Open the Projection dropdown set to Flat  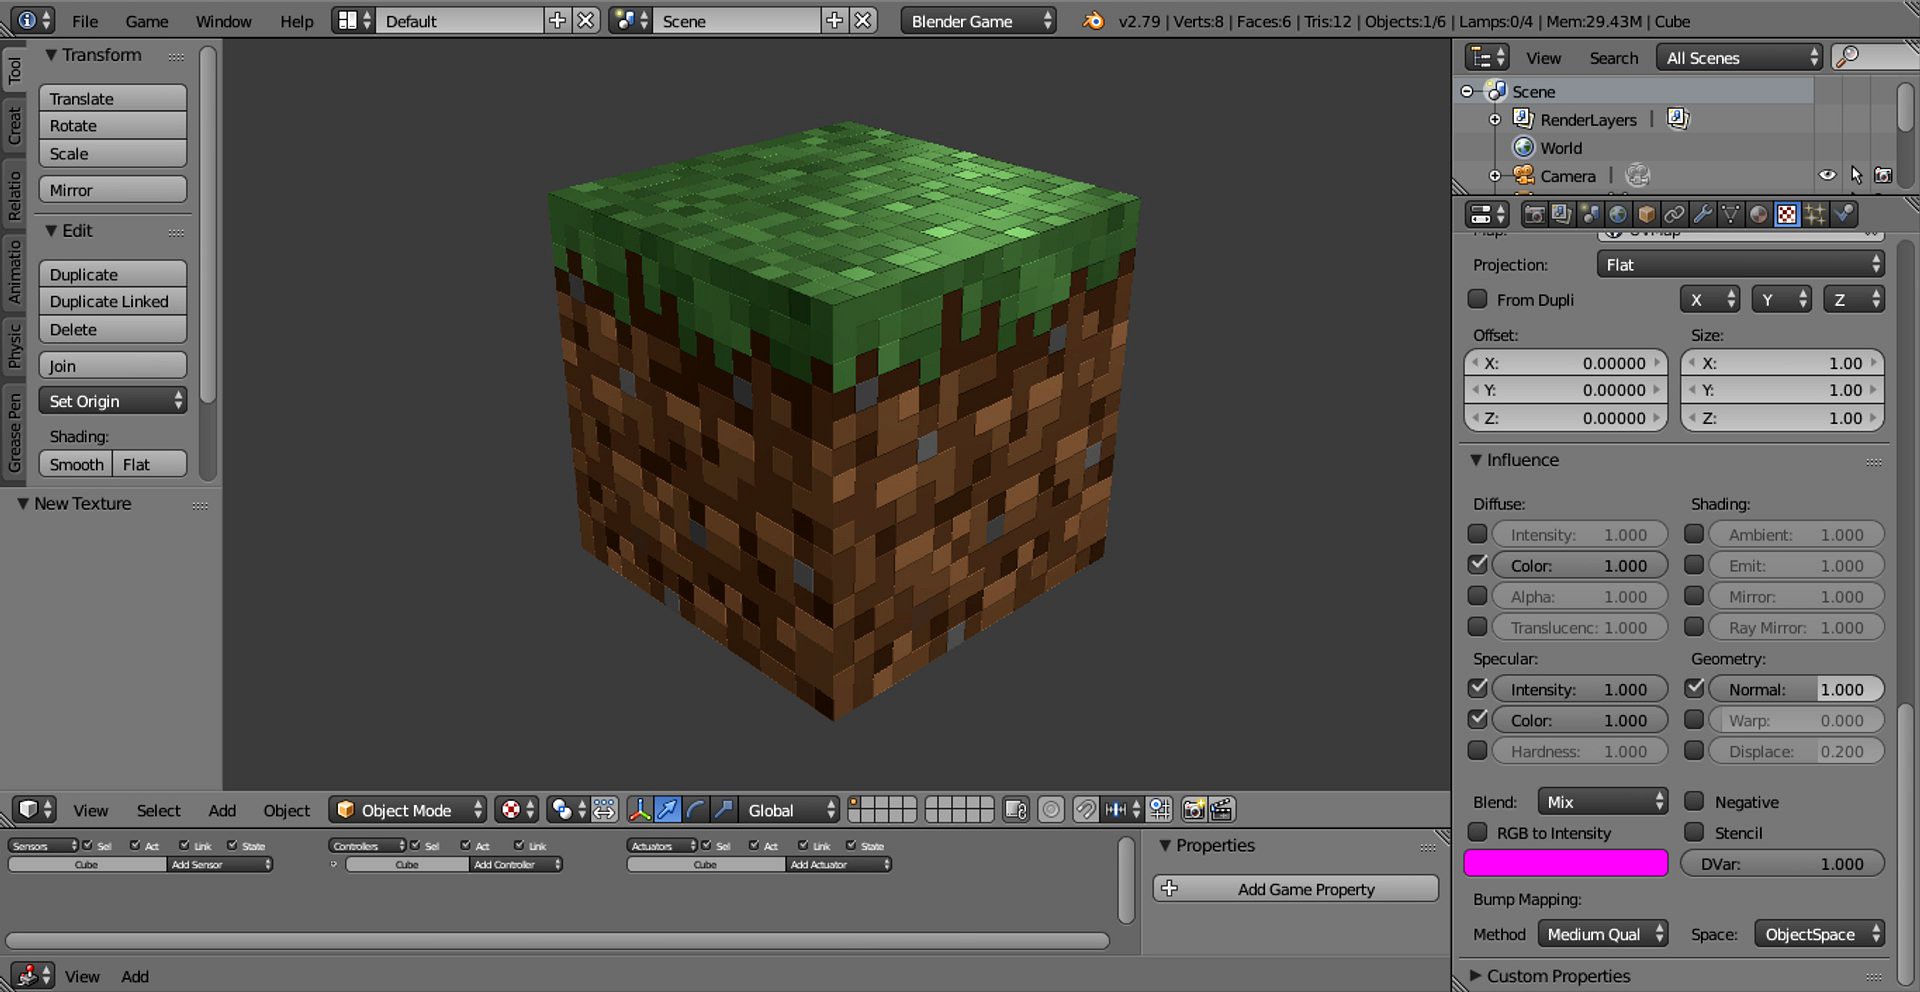click(1739, 264)
